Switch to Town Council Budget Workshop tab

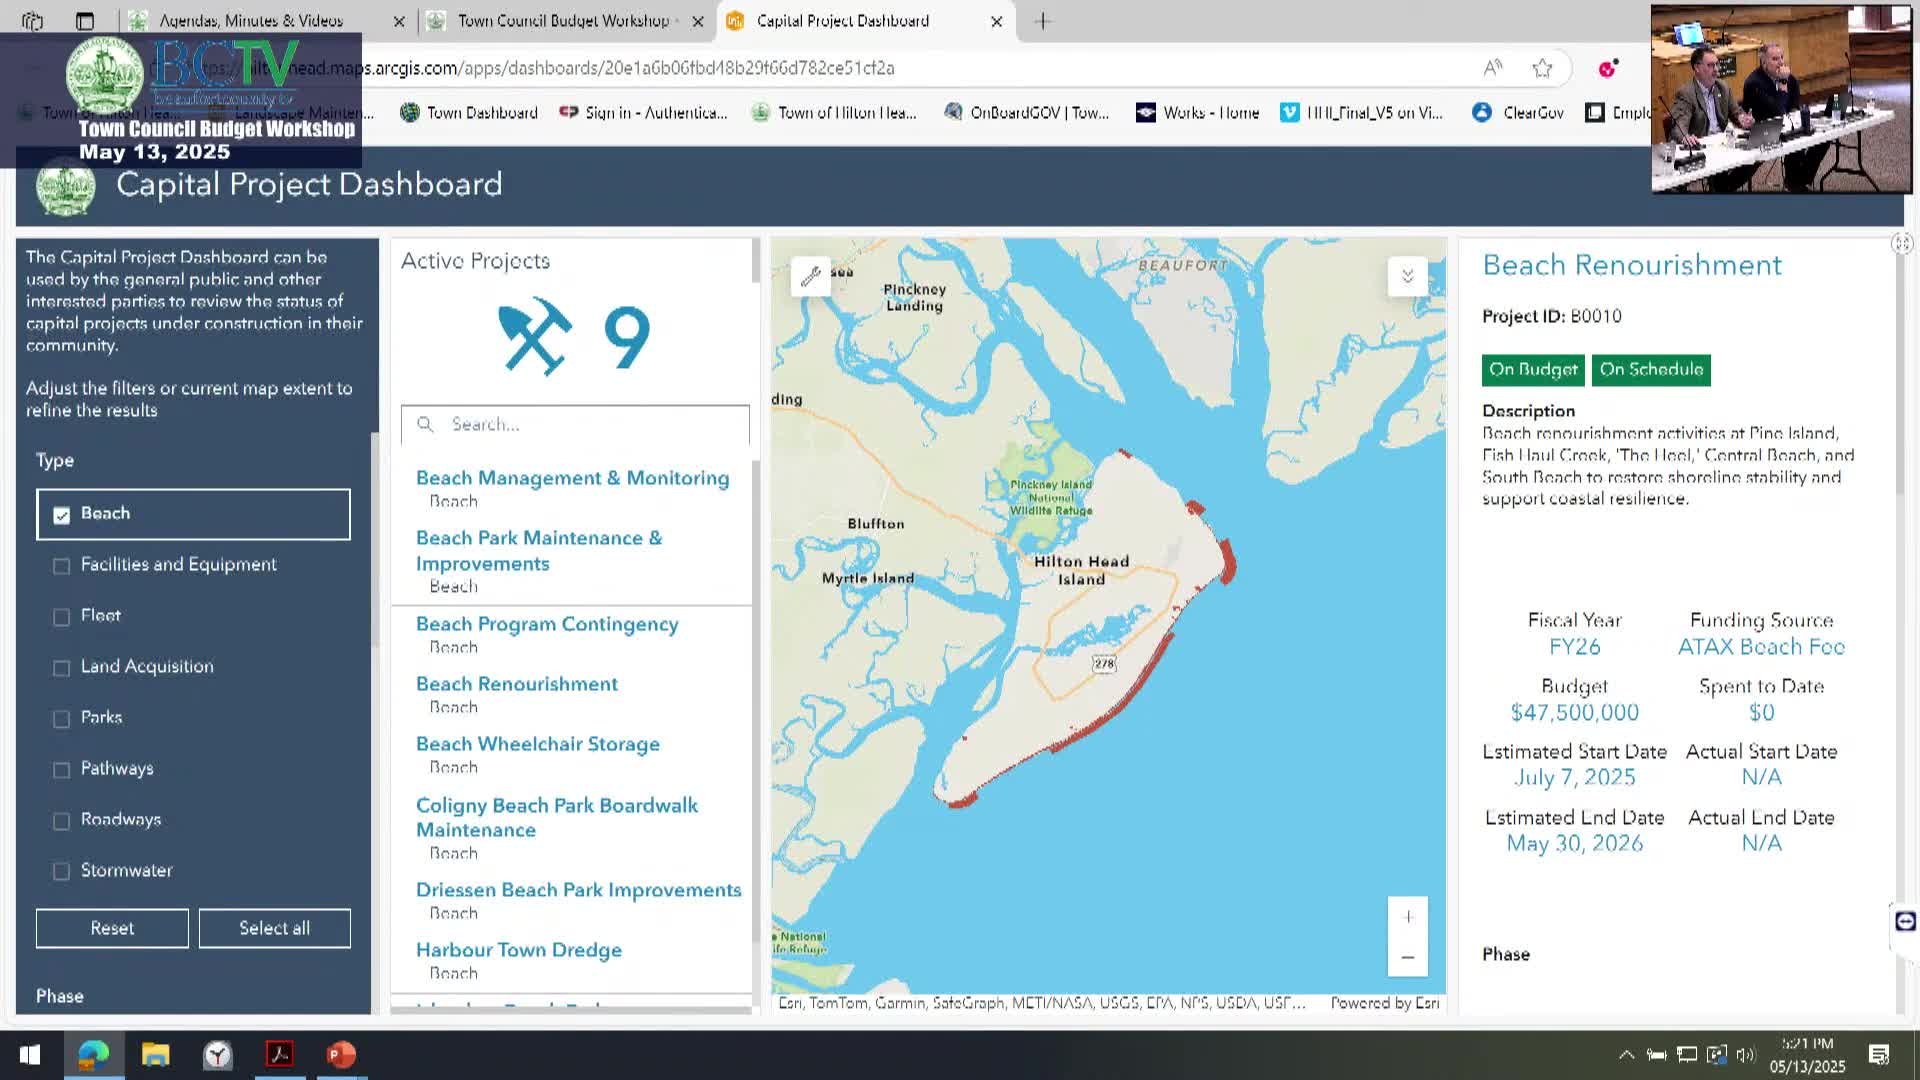click(563, 21)
